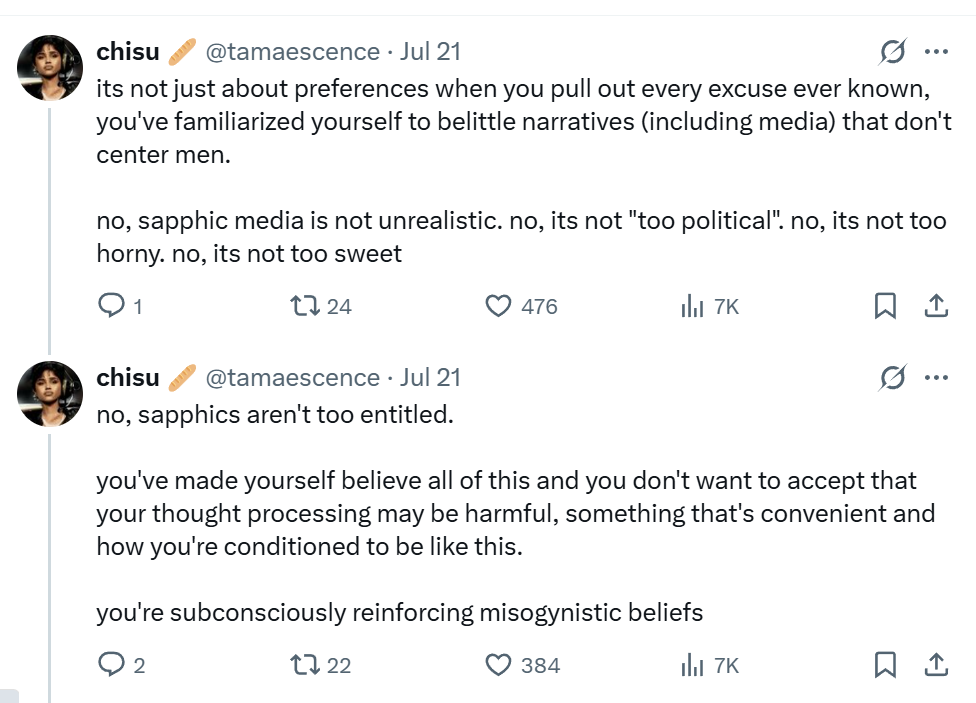Like the second tweet with 384 likes
The image size is (976, 703).
tap(498, 664)
